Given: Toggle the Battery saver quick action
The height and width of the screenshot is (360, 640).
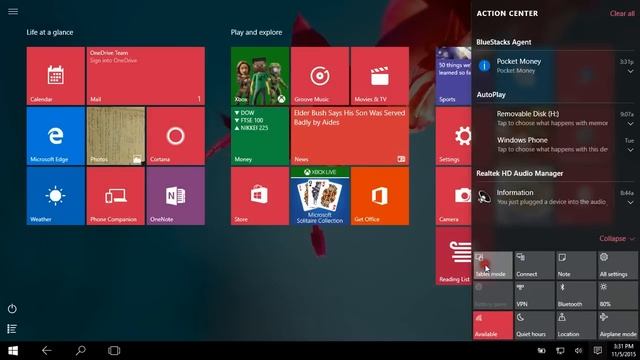Looking at the screenshot, I should click(x=493, y=296).
